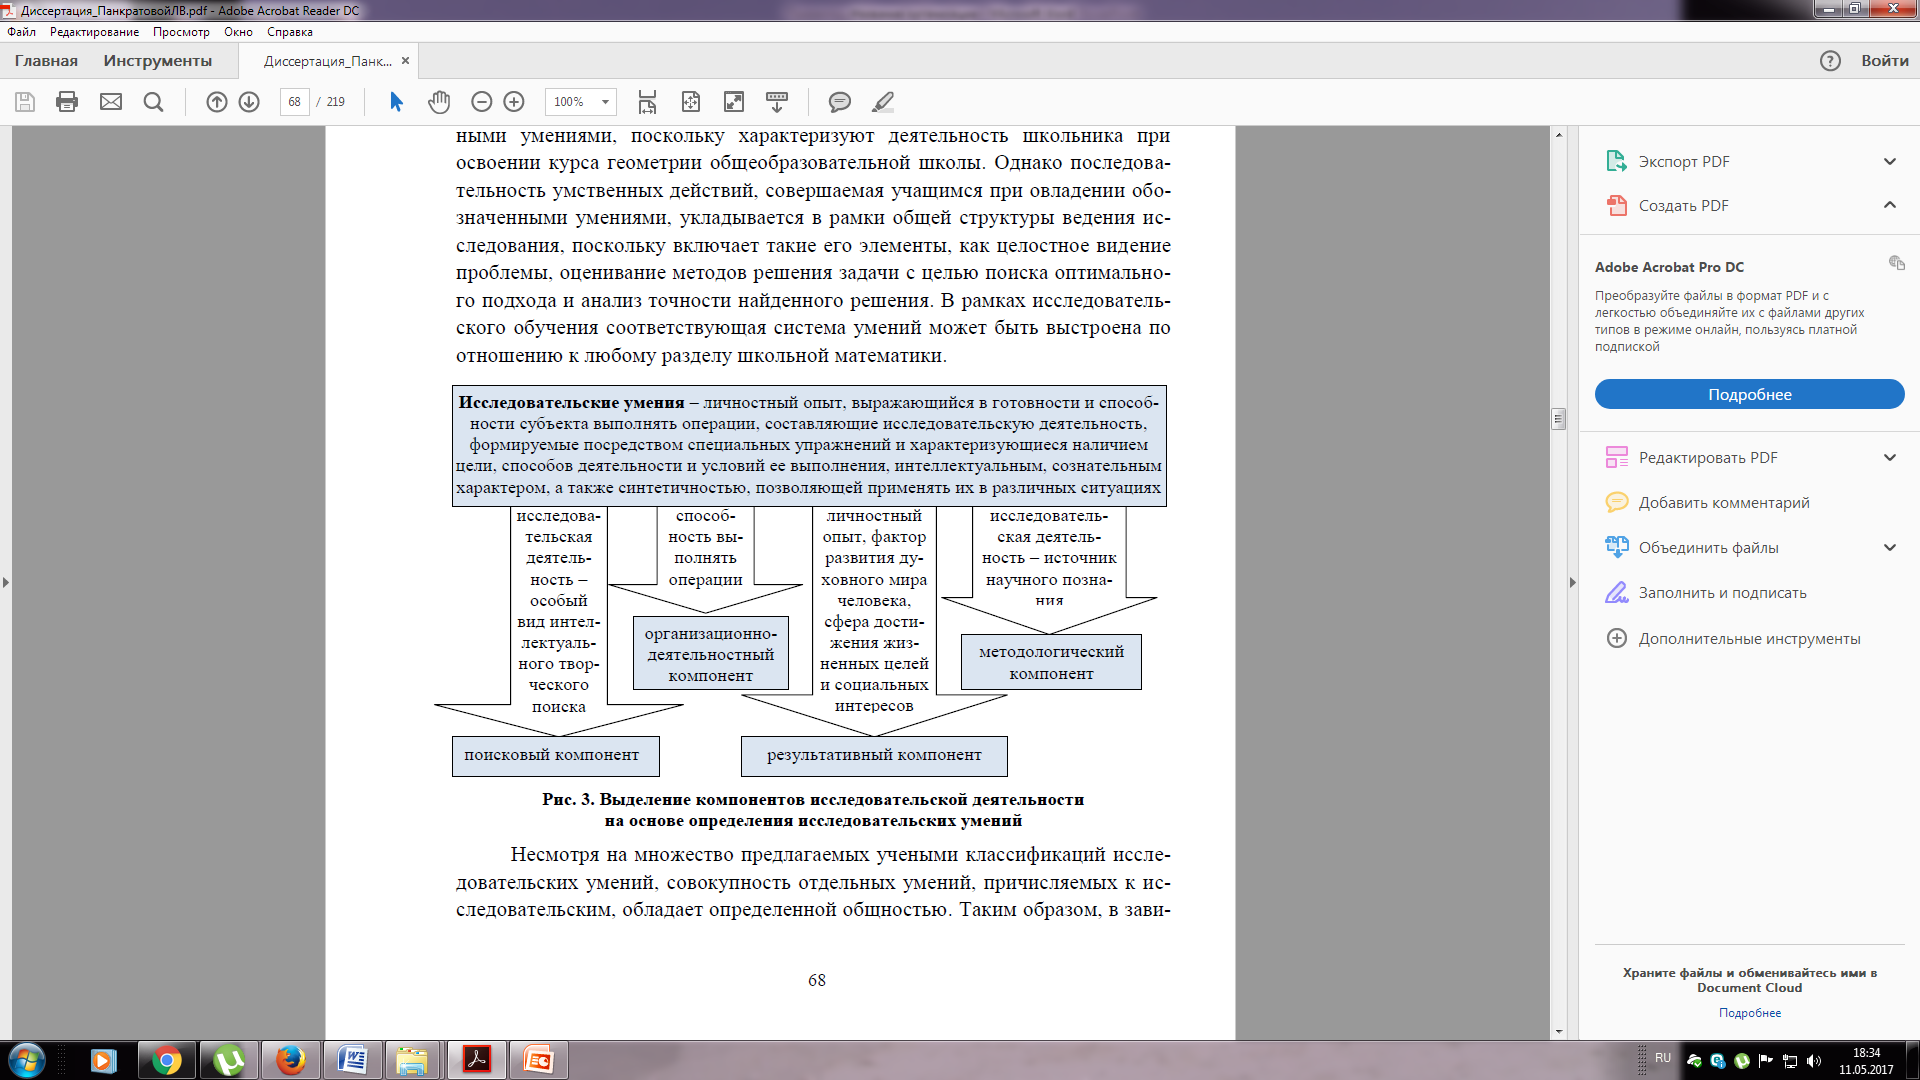Click the vertical scrollbar thumb
1920x1080 pixels.
pos(1559,419)
